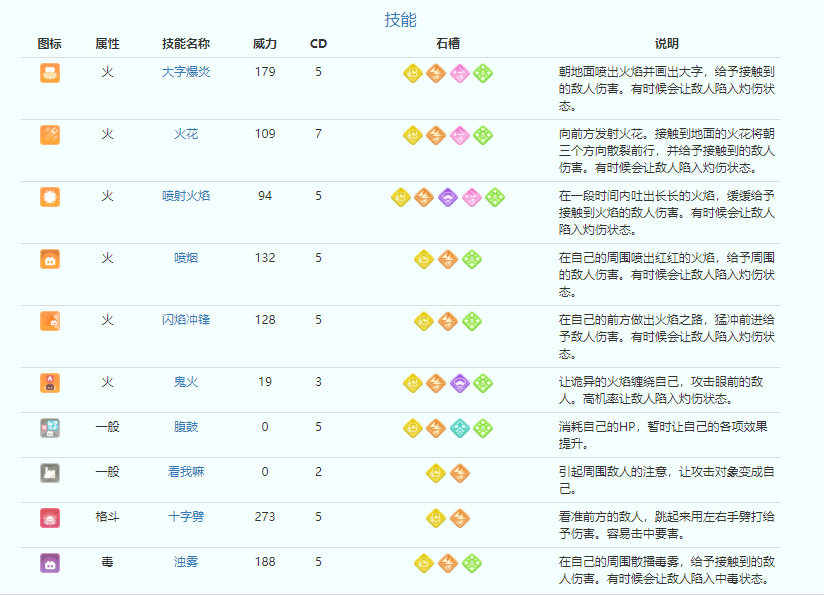Click the 火花 skill icon
Screen dimensions: 824x595
tap(50, 135)
